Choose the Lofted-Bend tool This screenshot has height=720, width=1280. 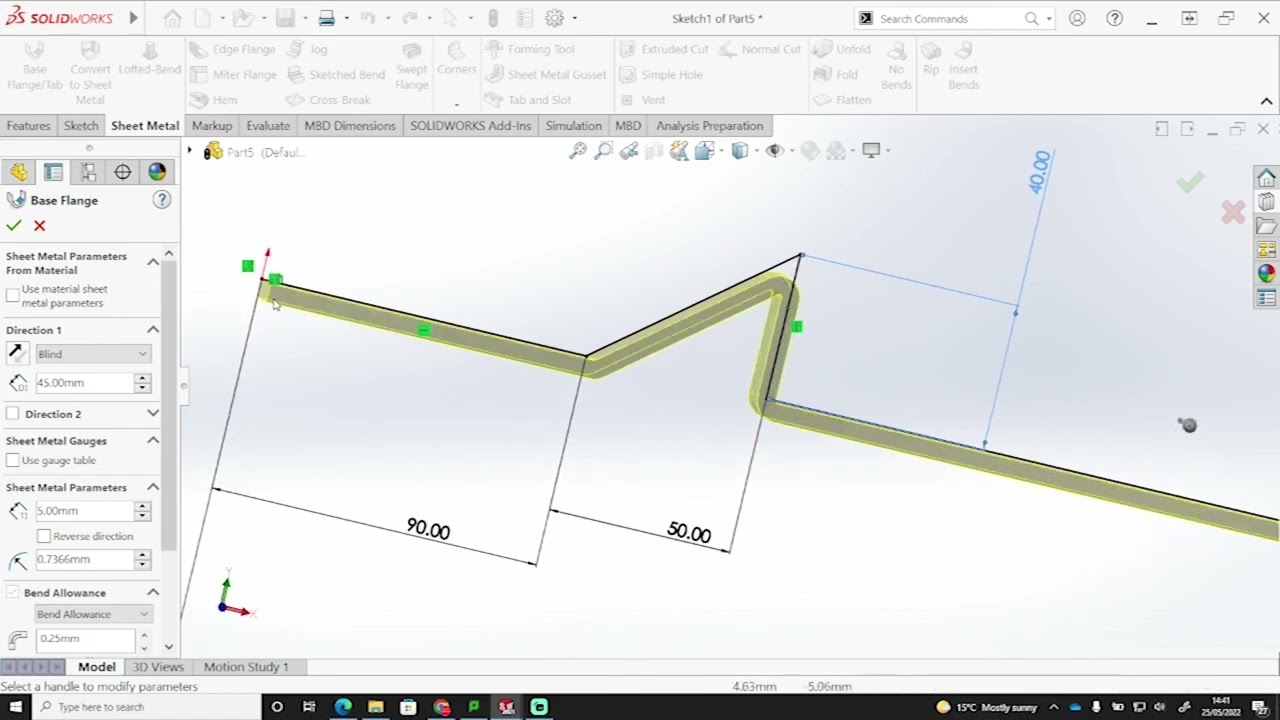(x=149, y=60)
